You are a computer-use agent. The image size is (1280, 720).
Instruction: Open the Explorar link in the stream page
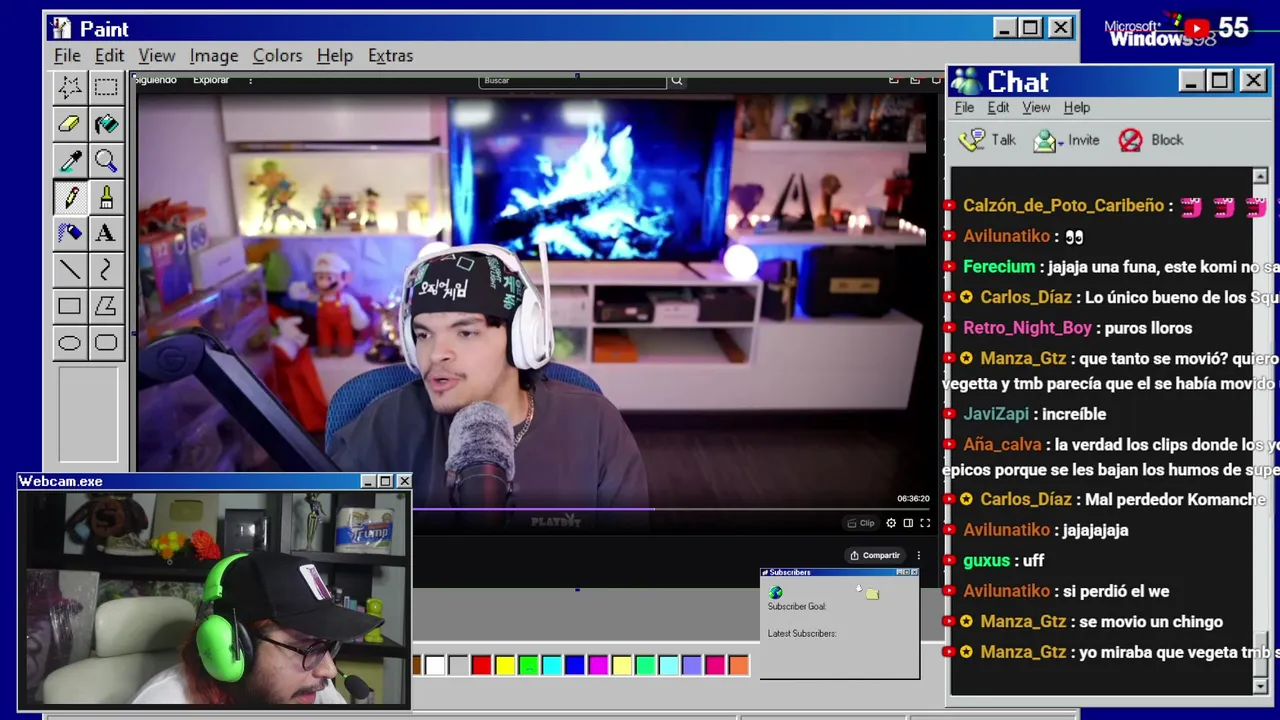[x=211, y=80]
